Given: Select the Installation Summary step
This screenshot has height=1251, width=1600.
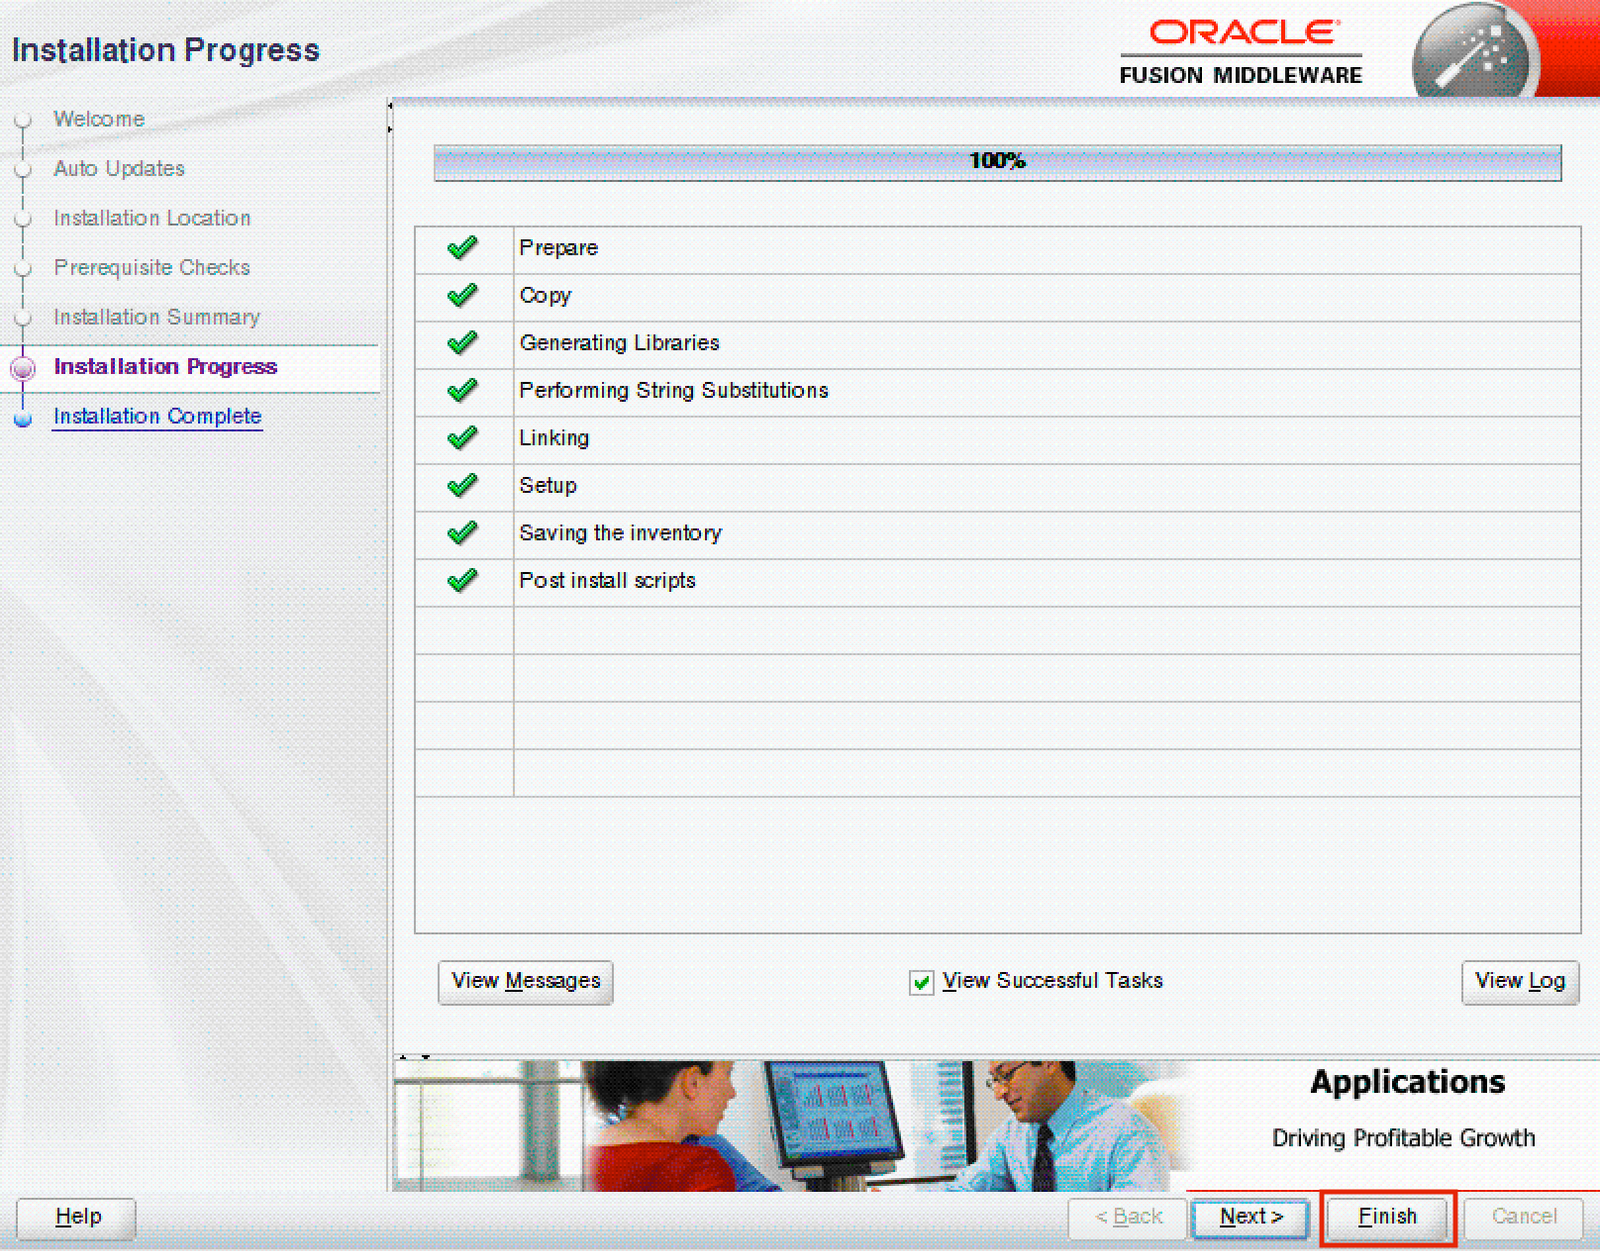Looking at the screenshot, I should point(157,317).
